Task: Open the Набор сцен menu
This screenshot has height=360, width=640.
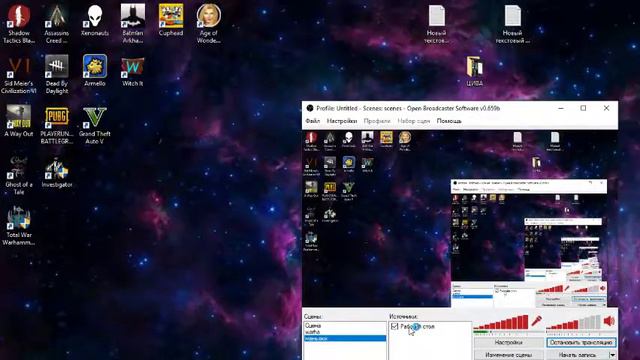Action: (x=413, y=121)
